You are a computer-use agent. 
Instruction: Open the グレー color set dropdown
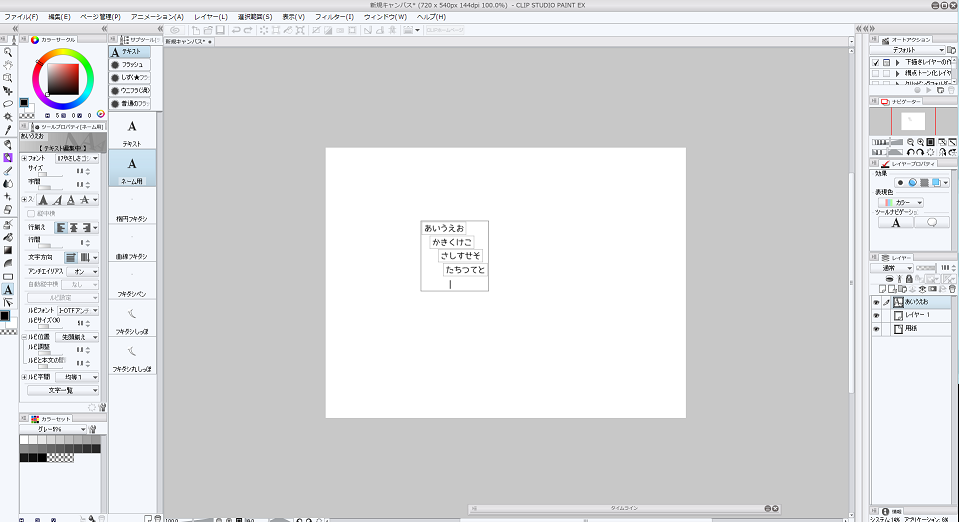coord(53,429)
